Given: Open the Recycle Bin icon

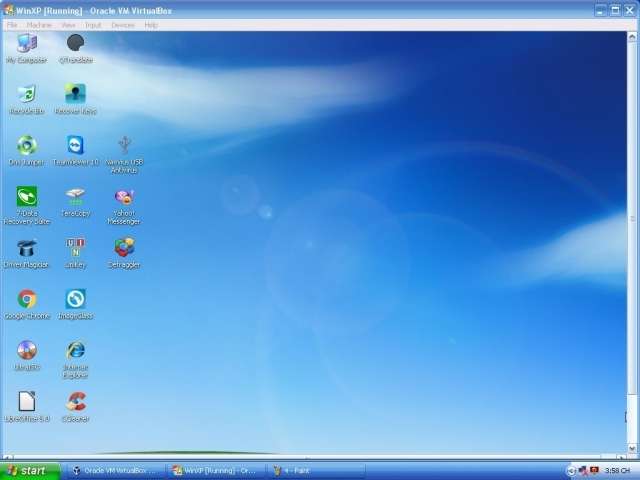Looking at the screenshot, I should tap(26, 94).
